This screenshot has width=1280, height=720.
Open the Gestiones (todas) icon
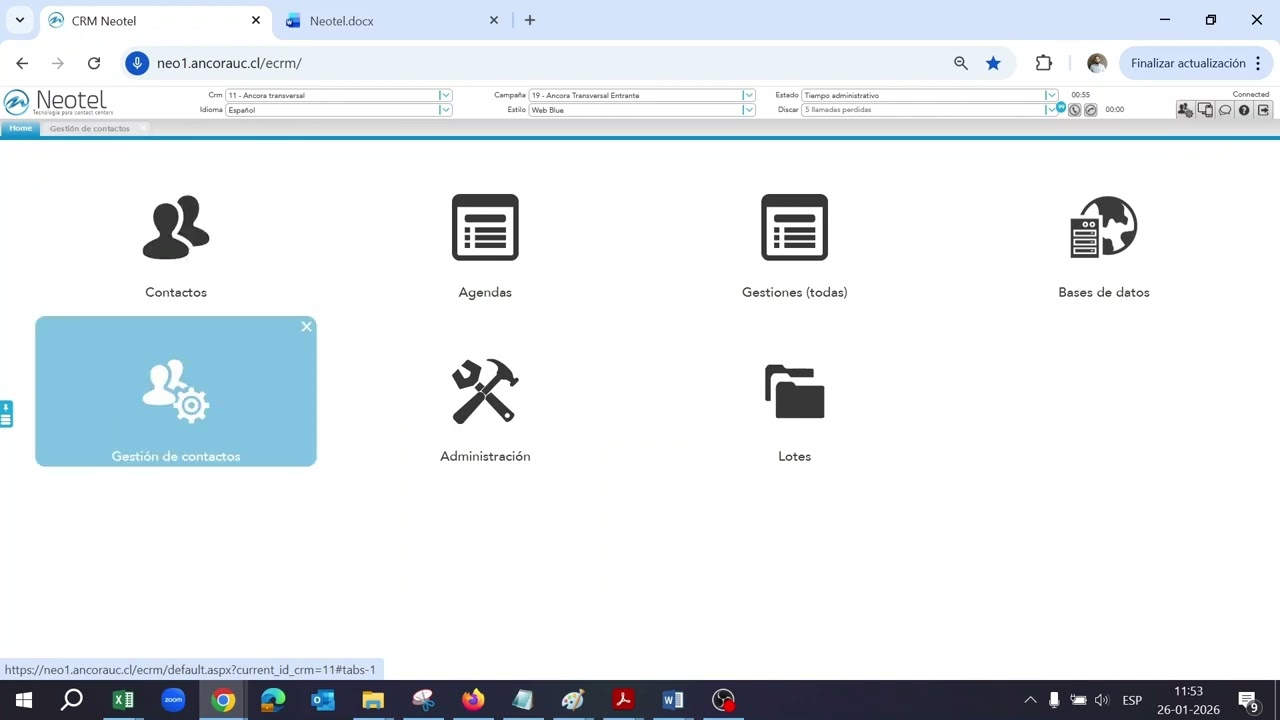click(x=794, y=228)
